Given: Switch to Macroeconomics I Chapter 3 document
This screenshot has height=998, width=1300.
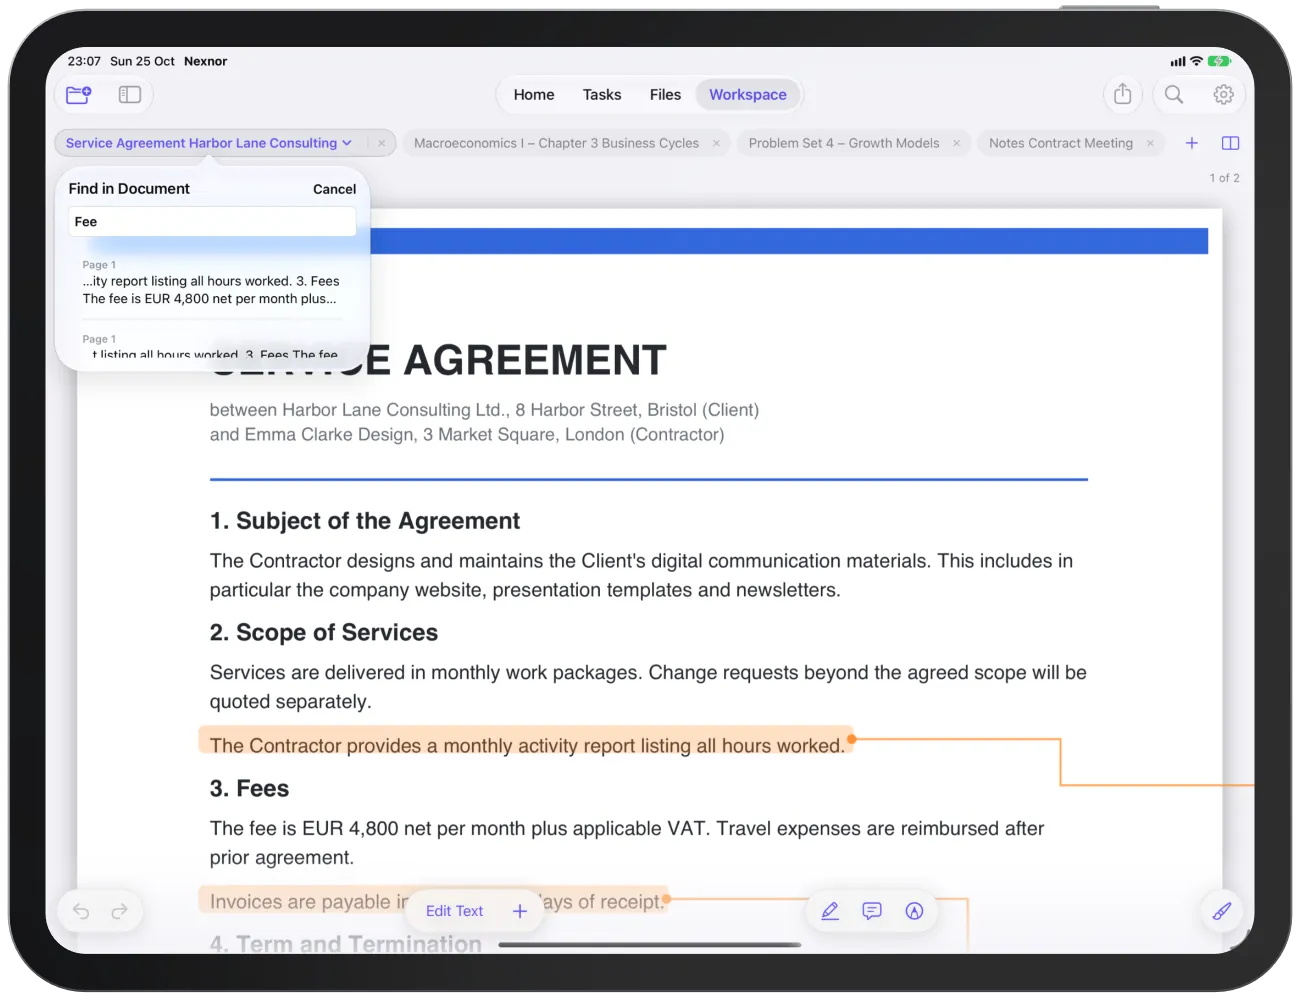Looking at the screenshot, I should 556,143.
